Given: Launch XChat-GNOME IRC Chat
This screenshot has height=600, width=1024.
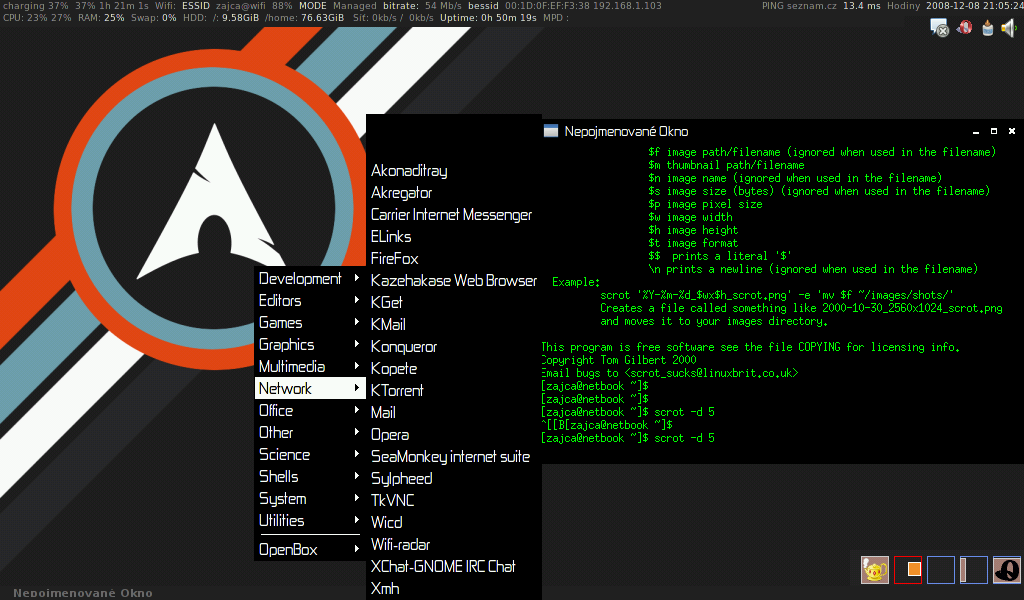Looking at the screenshot, I should 454,566.
